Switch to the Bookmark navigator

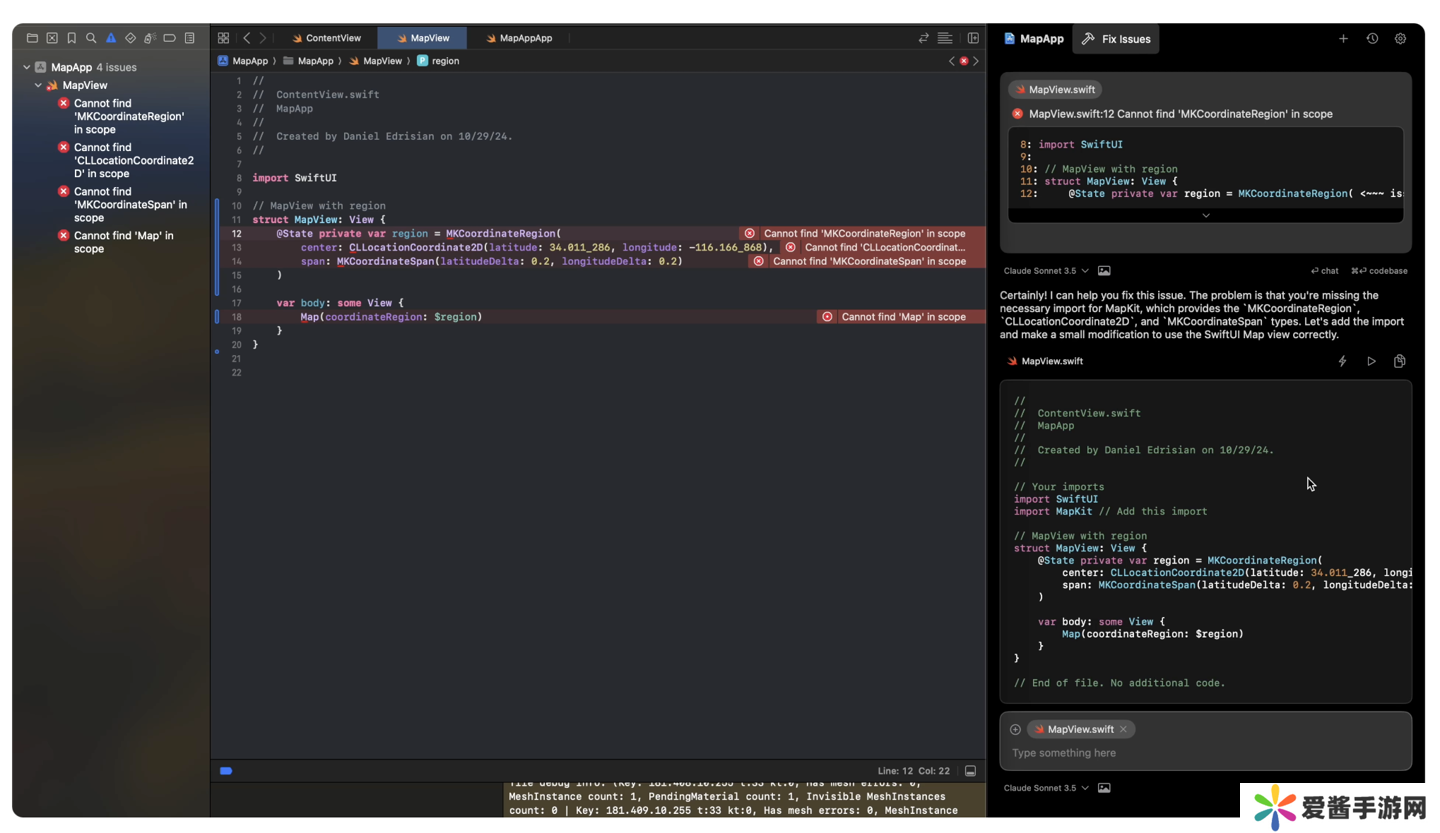(x=71, y=38)
